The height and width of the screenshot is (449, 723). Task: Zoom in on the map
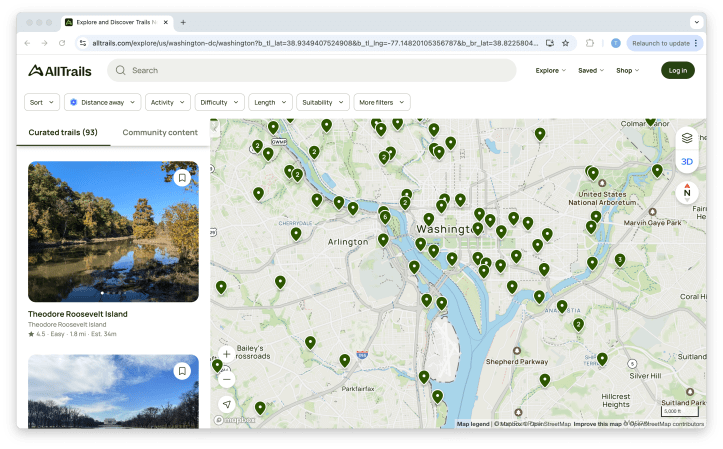[x=227, y=354]
